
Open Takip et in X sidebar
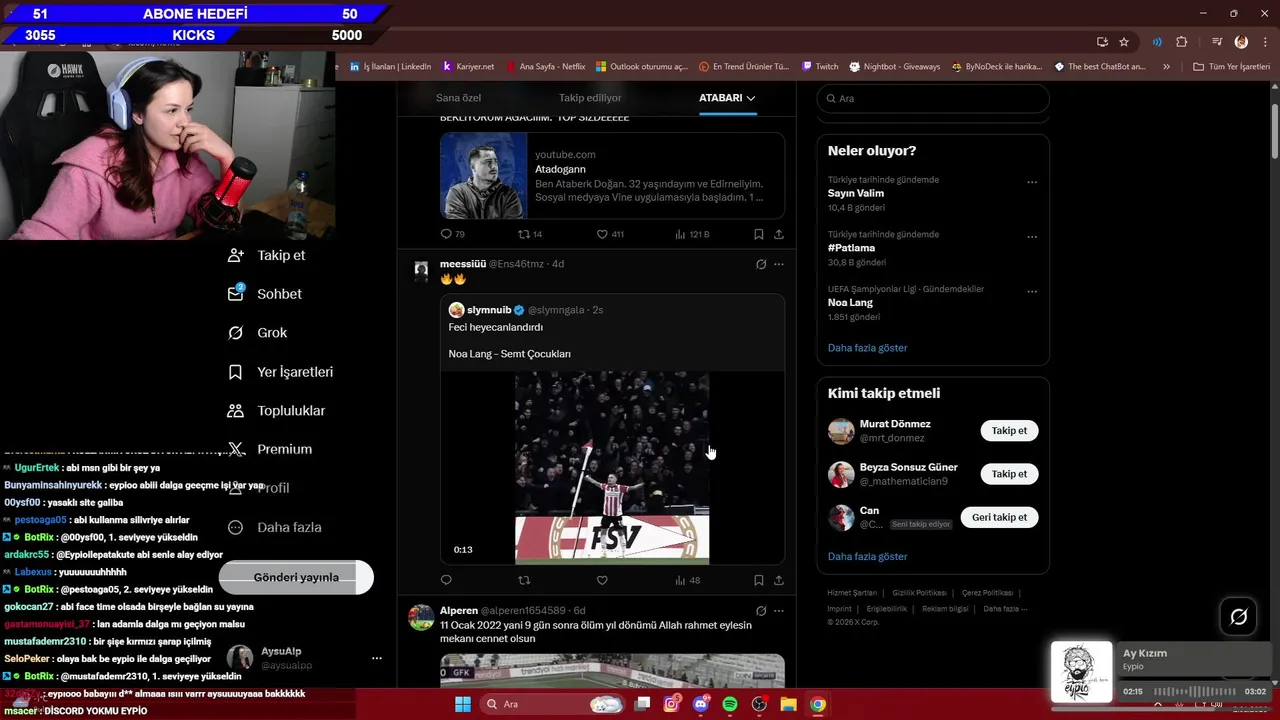pyautogui.click(x=267, y=255)
